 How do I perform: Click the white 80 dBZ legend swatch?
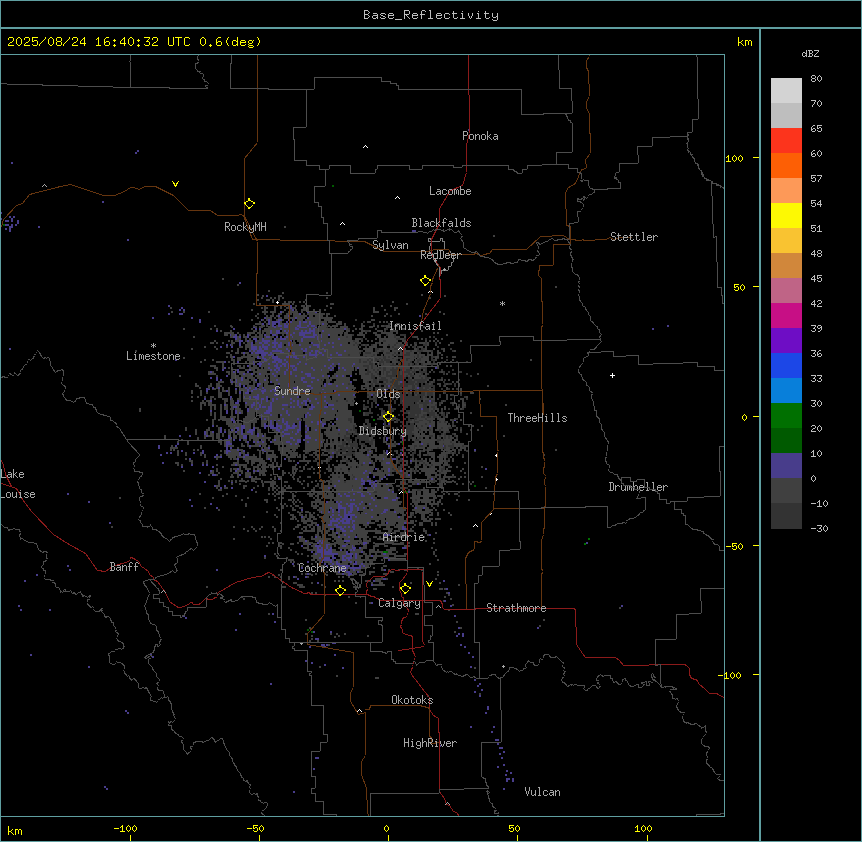point(786,91)
